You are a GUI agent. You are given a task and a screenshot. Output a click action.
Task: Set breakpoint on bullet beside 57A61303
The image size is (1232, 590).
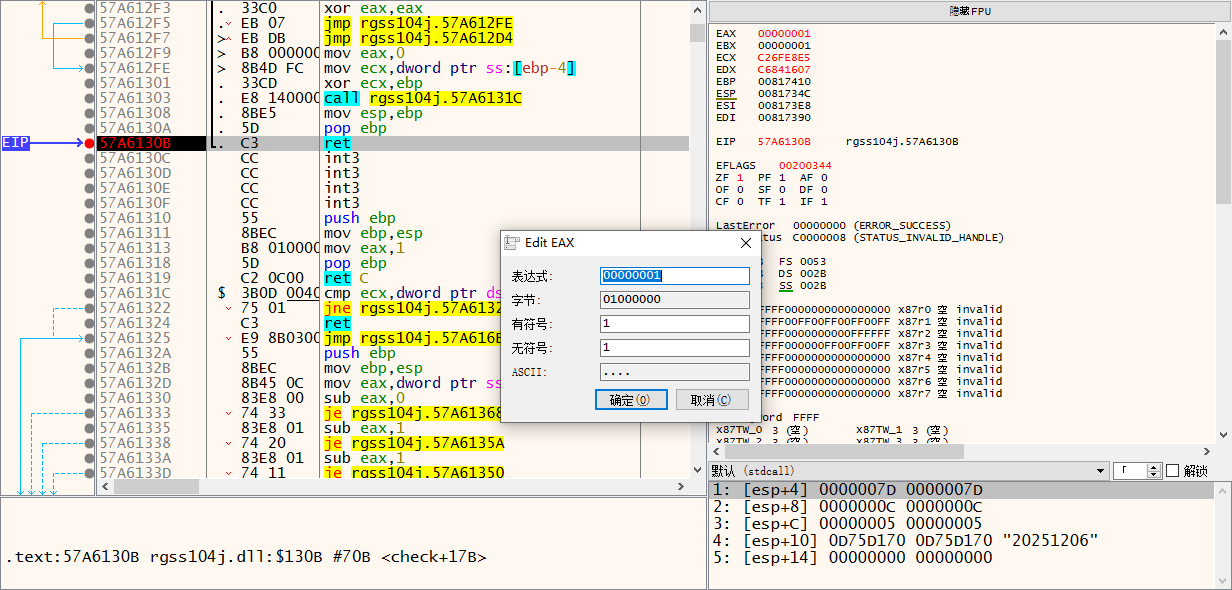(x=90, y=98)
